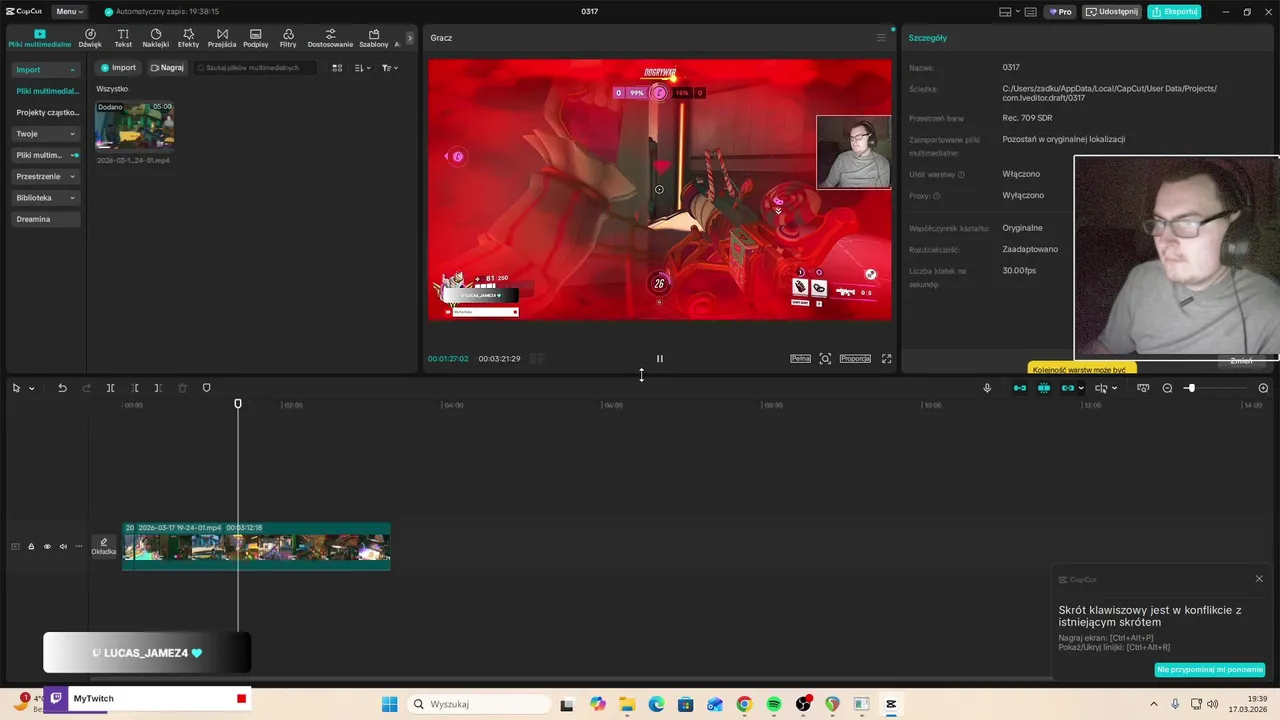
Task: Enter fullscreen preview mode
Action: click(886, 358)
